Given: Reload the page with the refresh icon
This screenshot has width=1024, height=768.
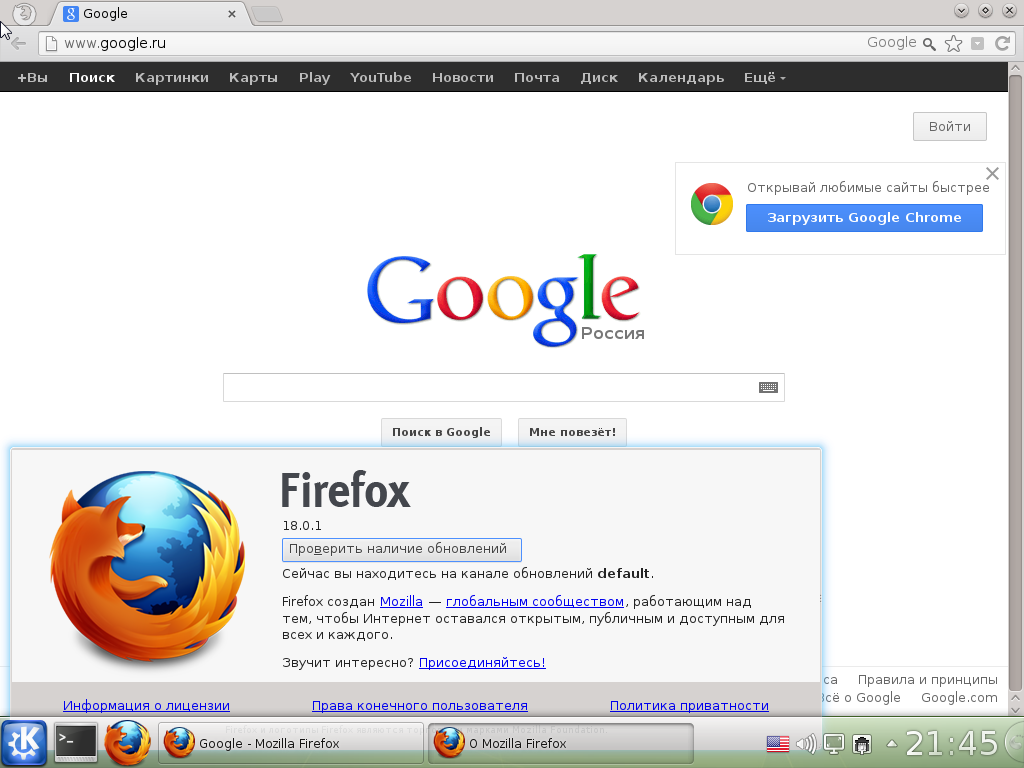Looking at the screenshot, I should [x=1002, y=43].
